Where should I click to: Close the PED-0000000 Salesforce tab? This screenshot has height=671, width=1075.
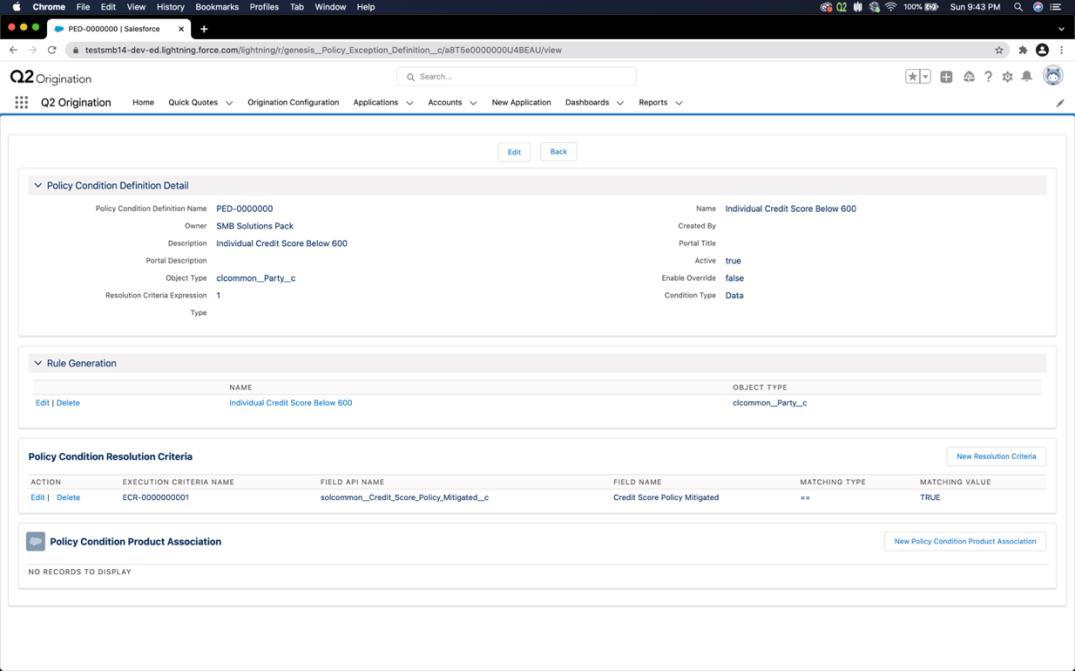[x=181, y=29]
